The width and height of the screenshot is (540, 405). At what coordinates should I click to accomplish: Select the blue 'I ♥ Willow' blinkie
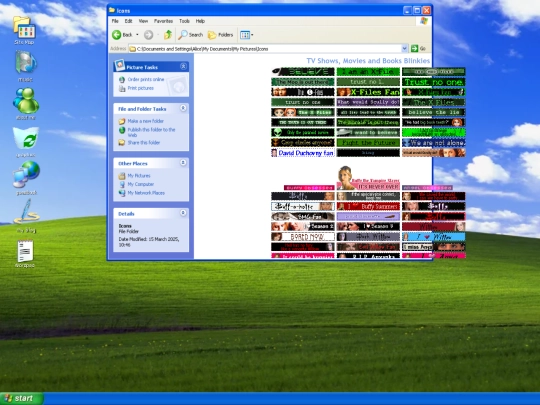click(434, 237)
